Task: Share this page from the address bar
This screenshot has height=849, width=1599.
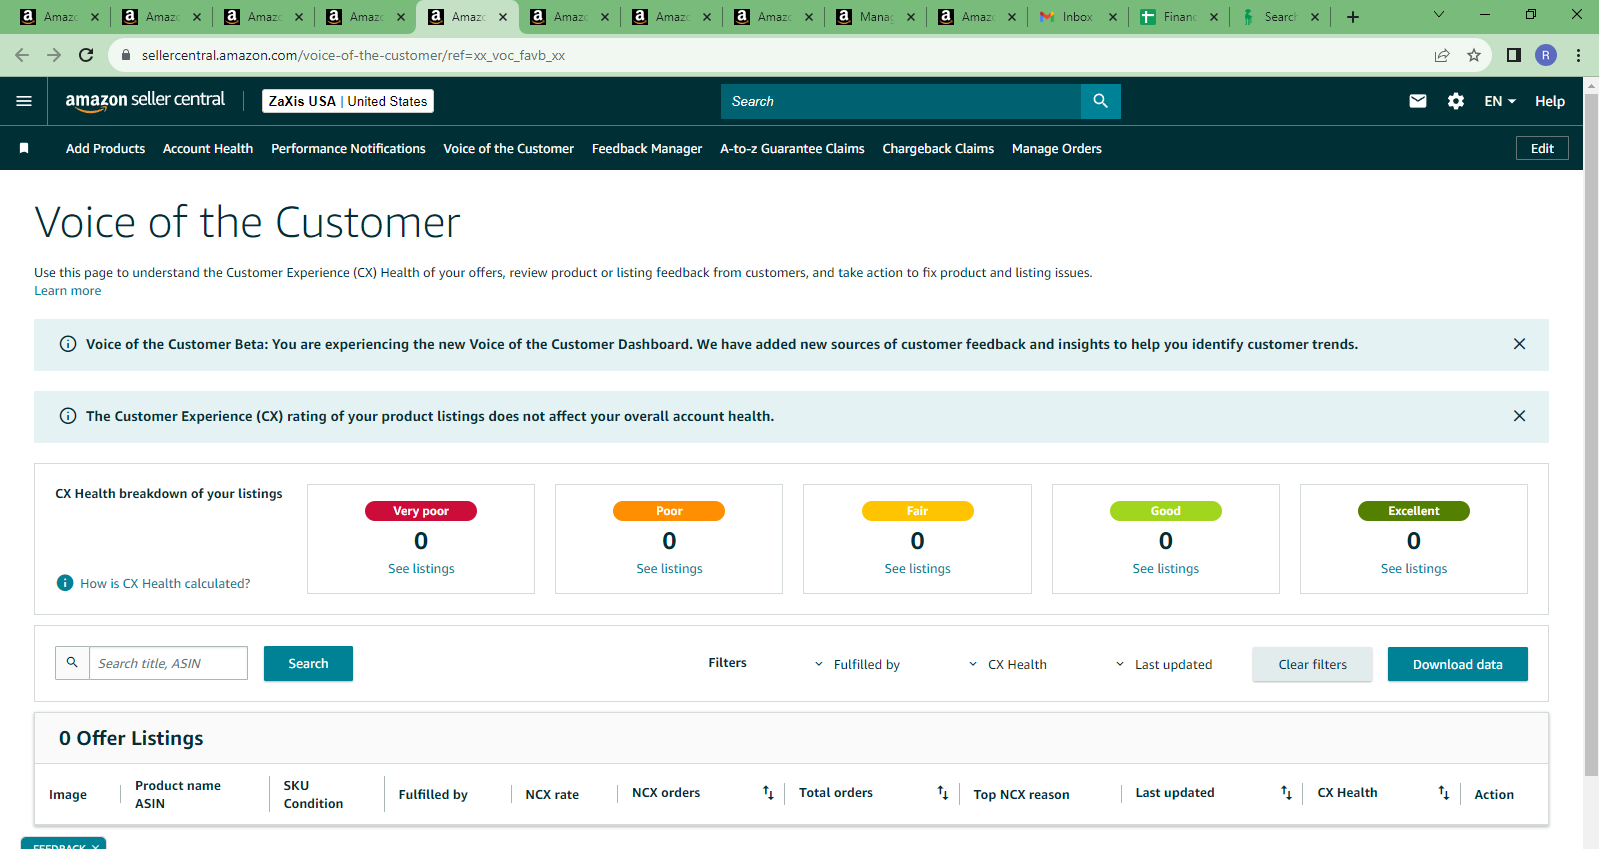Action: [1442, 55]
